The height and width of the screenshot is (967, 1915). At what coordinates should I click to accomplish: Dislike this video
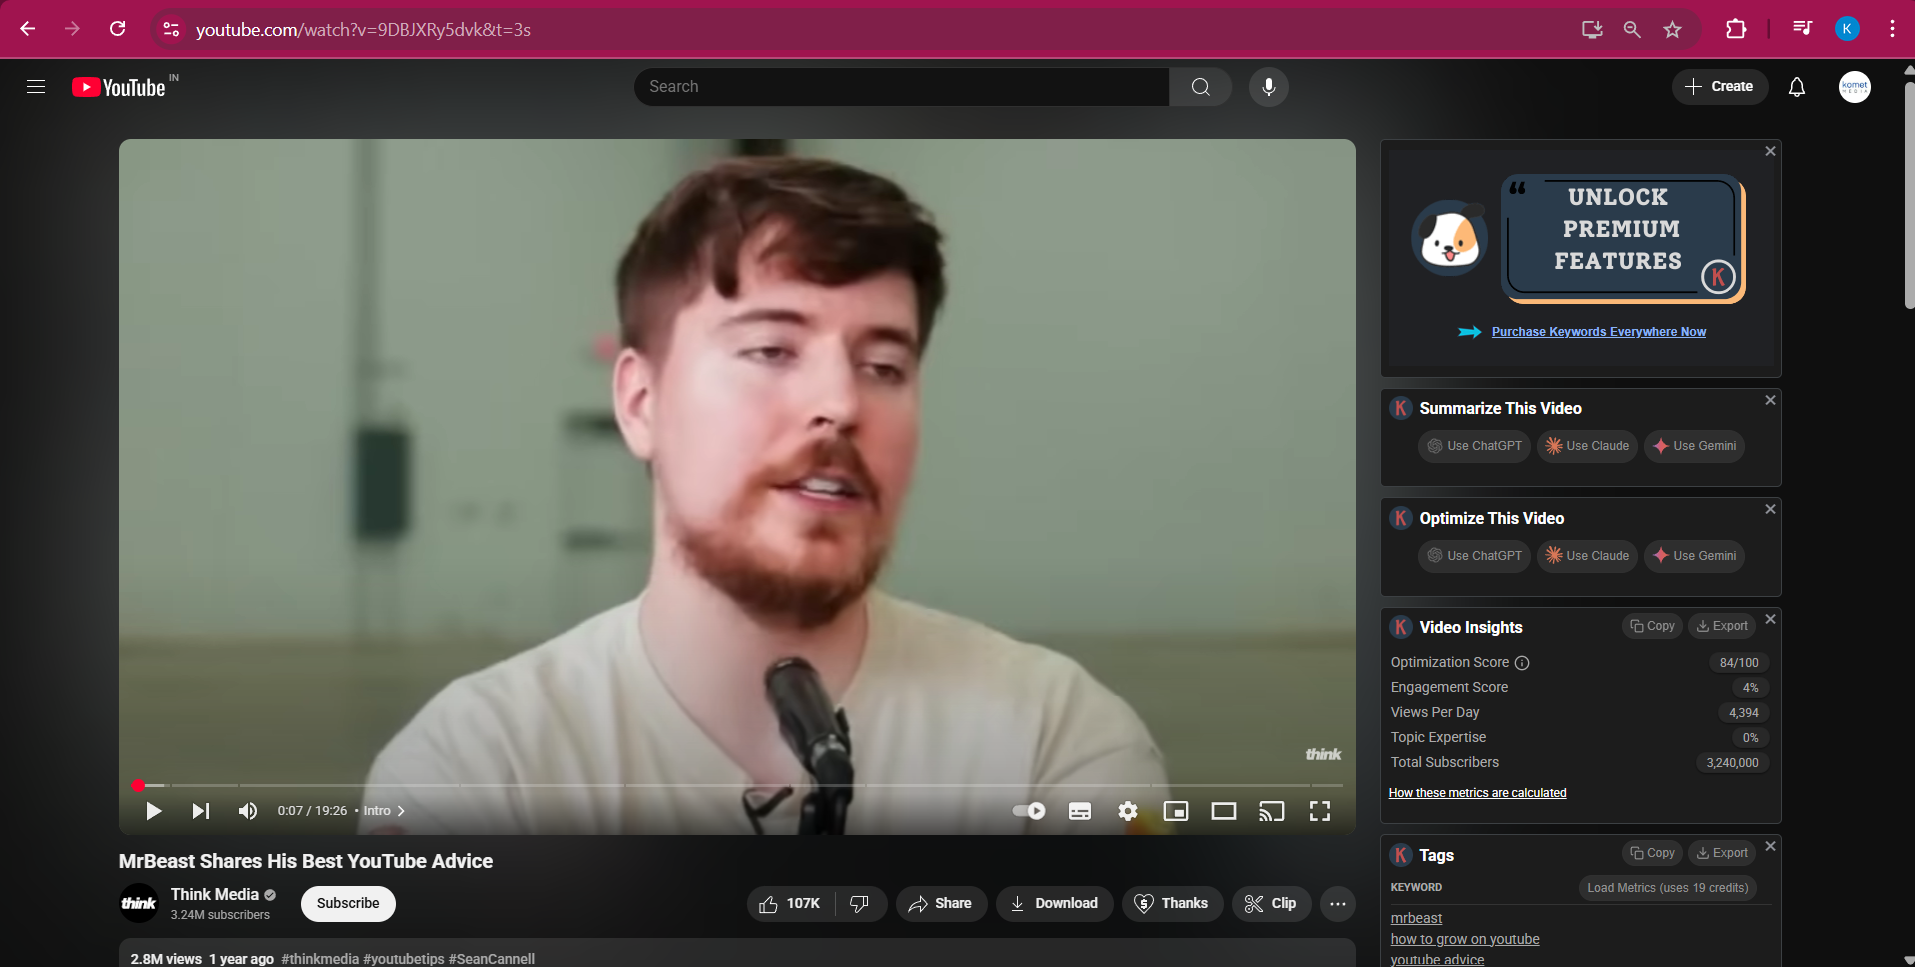click(x=860, y=904)
